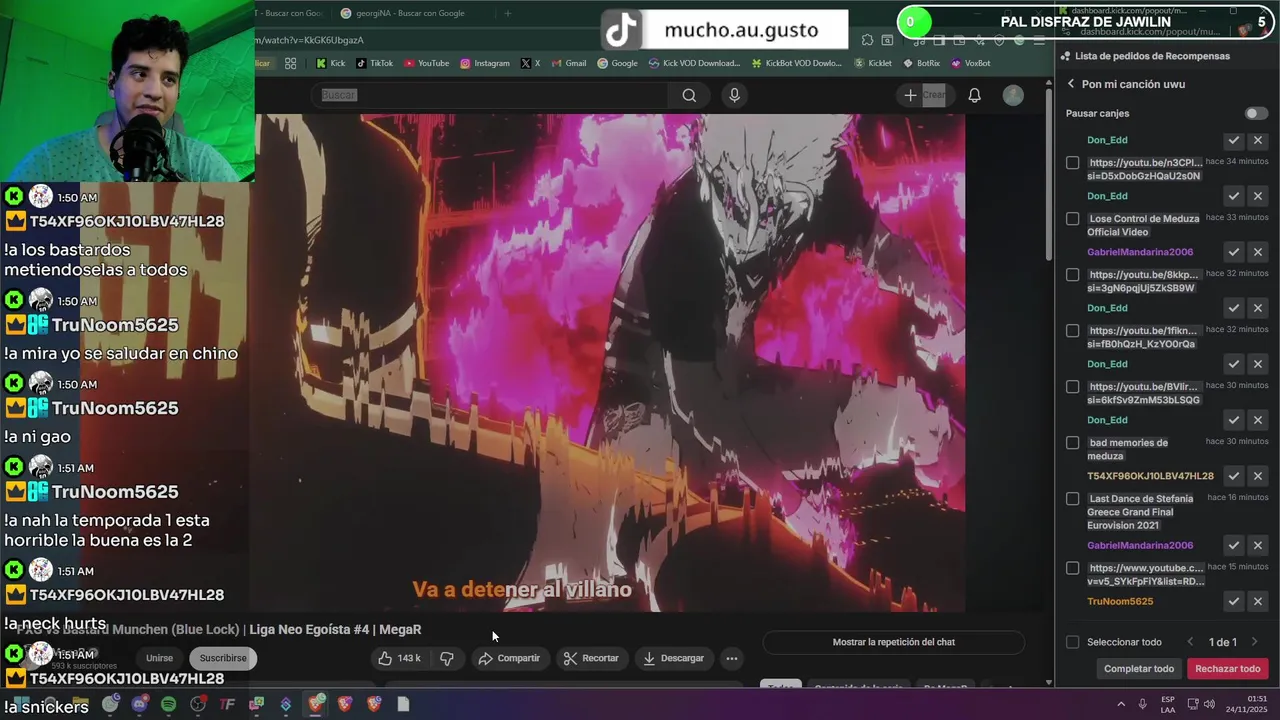Open the Google bookmark
This screenshot has width=1280, height=720.
tap(617, 63)
